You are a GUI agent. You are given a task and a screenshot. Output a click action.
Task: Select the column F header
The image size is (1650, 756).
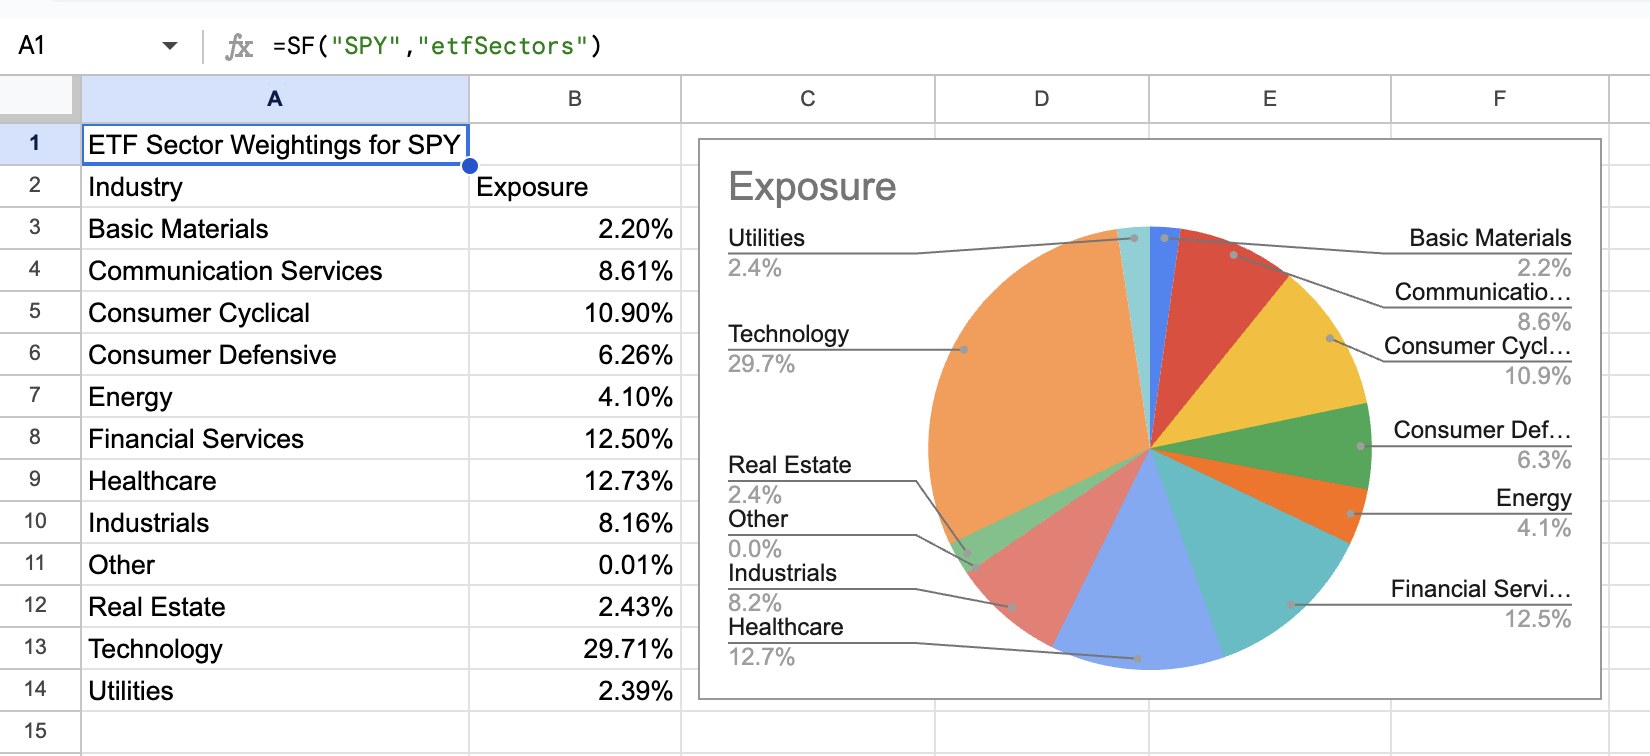(1500, 99)
